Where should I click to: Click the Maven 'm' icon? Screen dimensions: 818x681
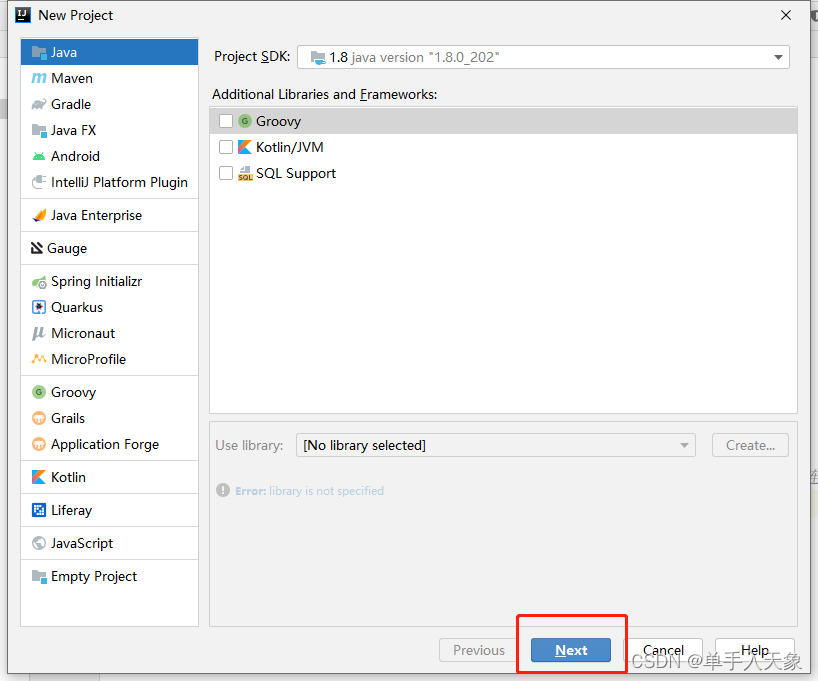point(39,78)
